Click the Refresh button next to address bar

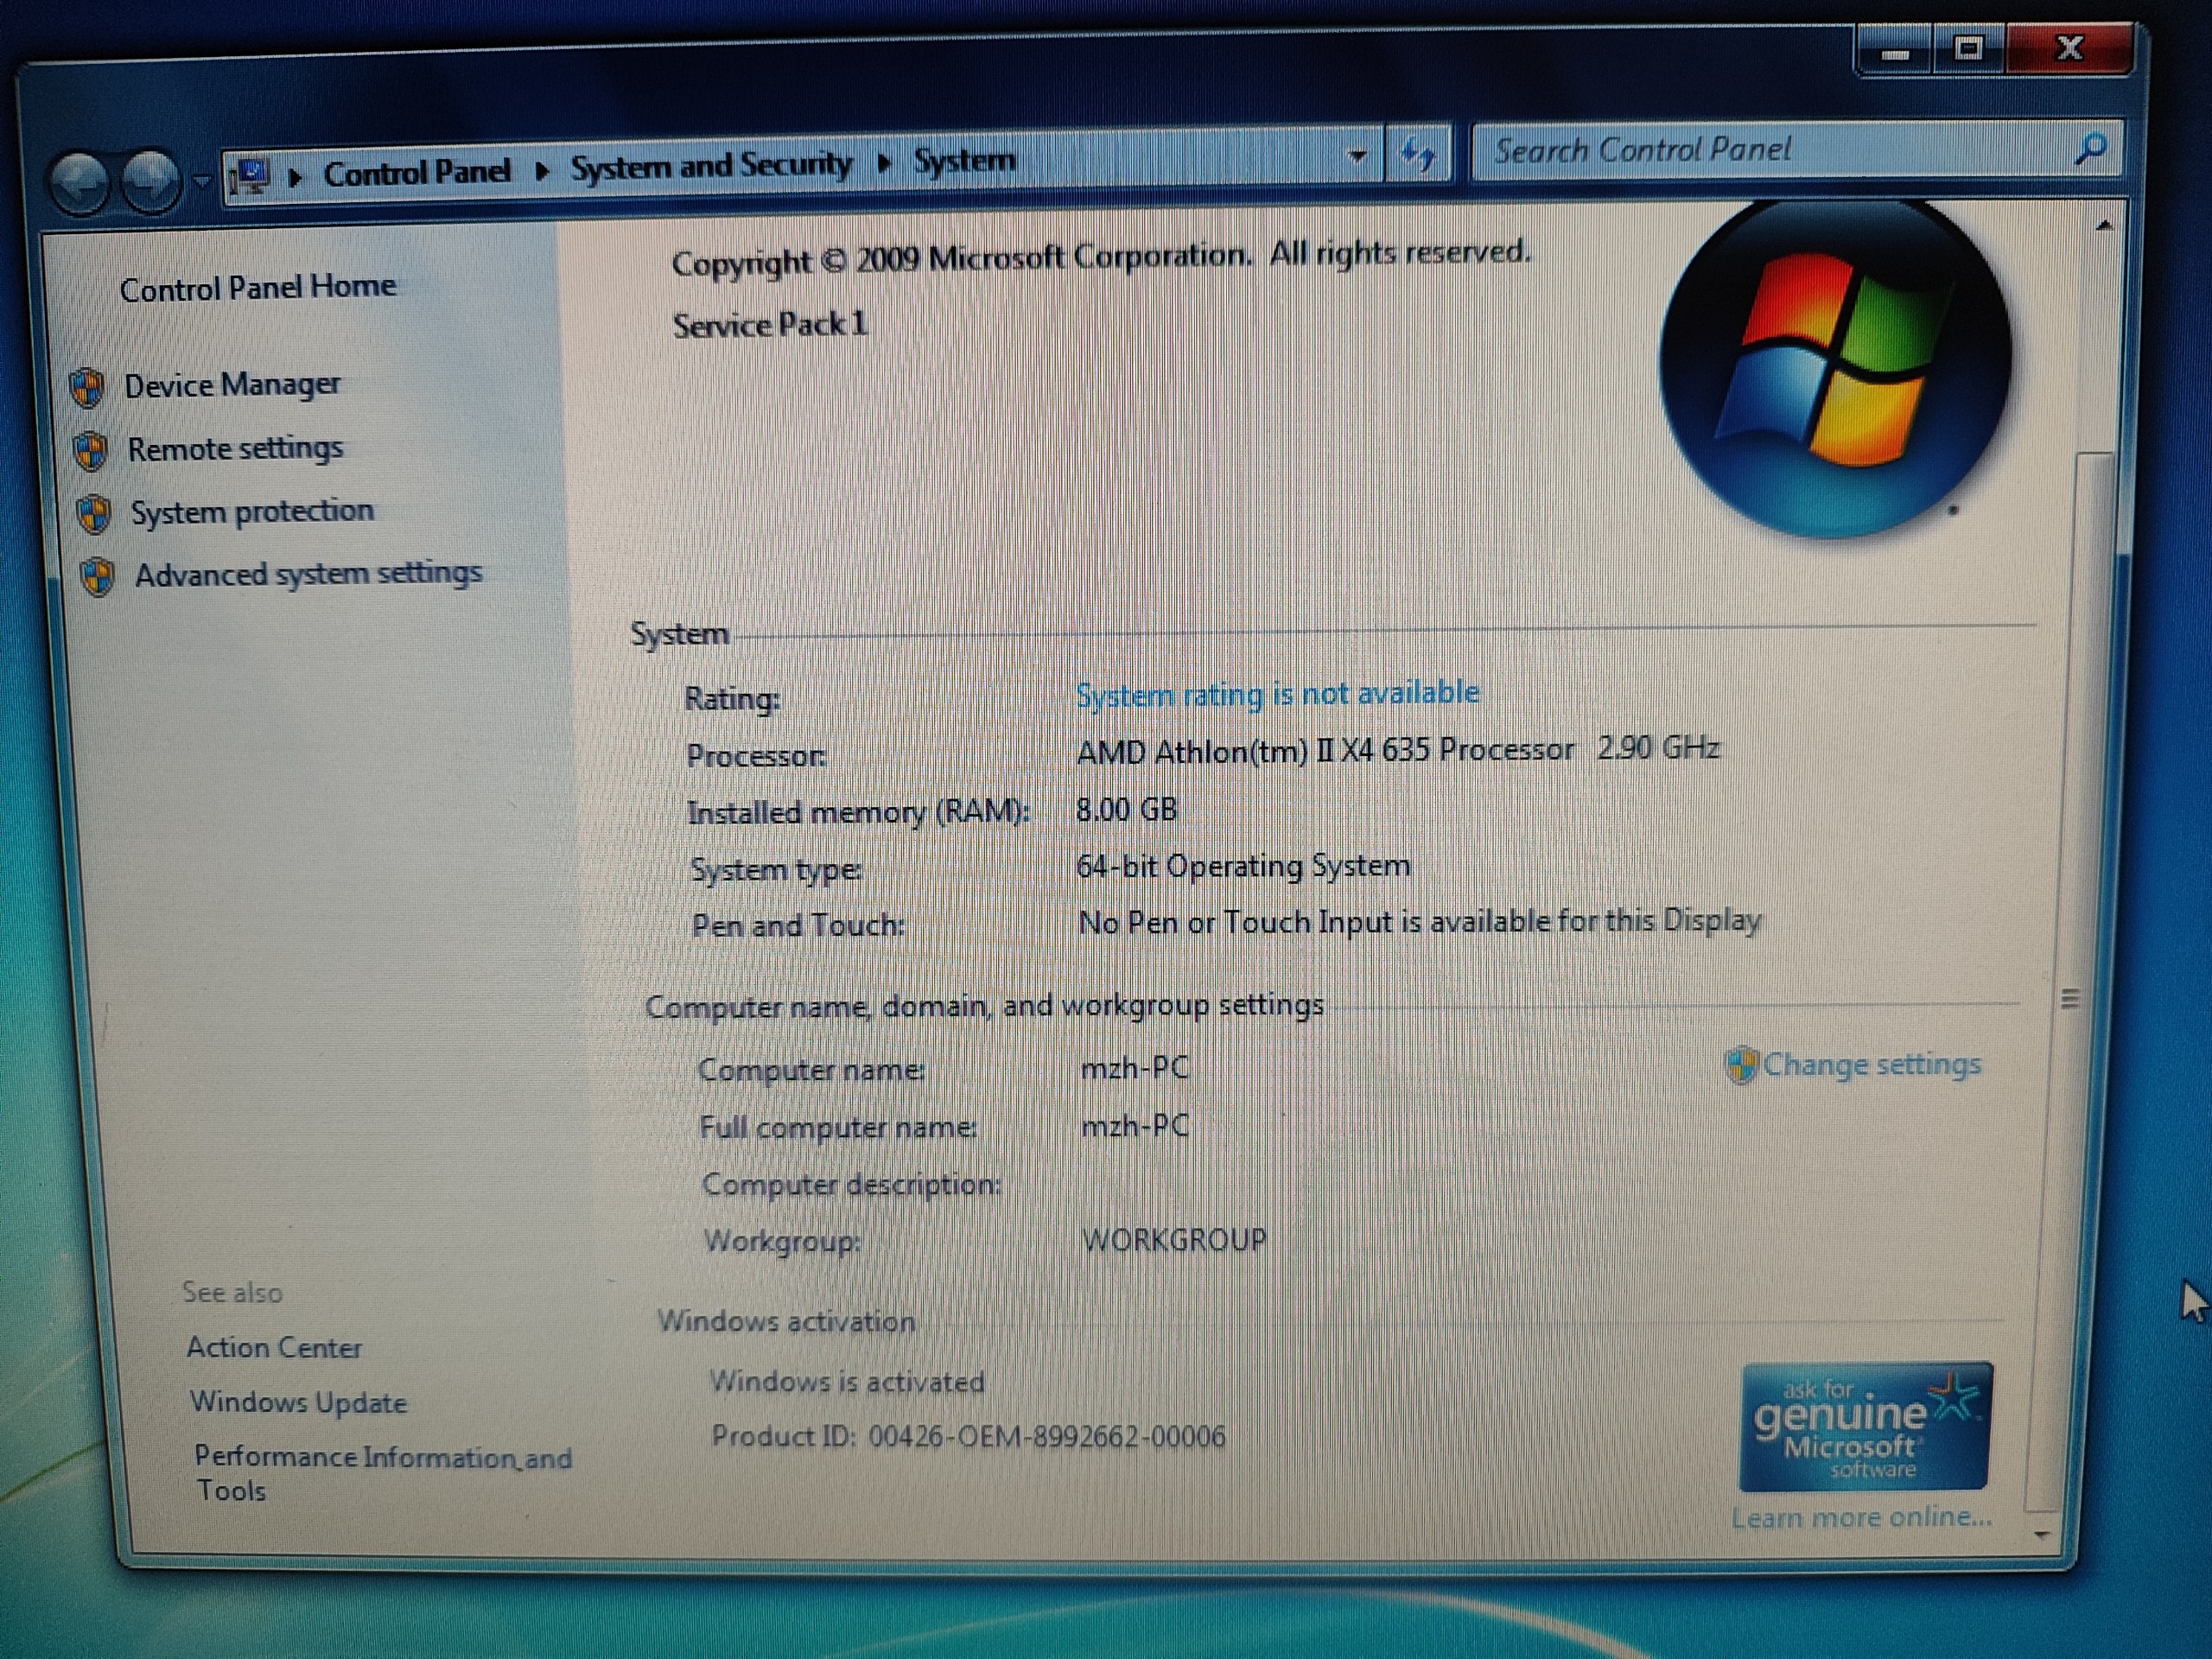point(1418,154)
